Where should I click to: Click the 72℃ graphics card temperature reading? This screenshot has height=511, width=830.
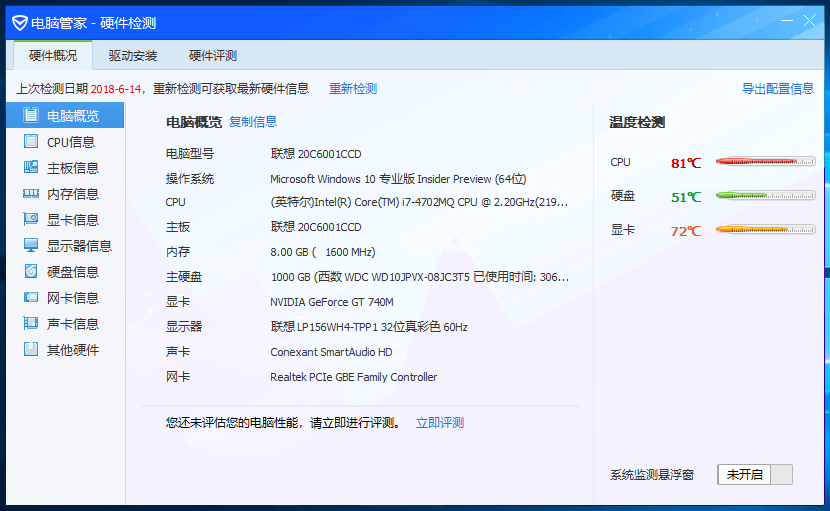(x=686, y=231)
